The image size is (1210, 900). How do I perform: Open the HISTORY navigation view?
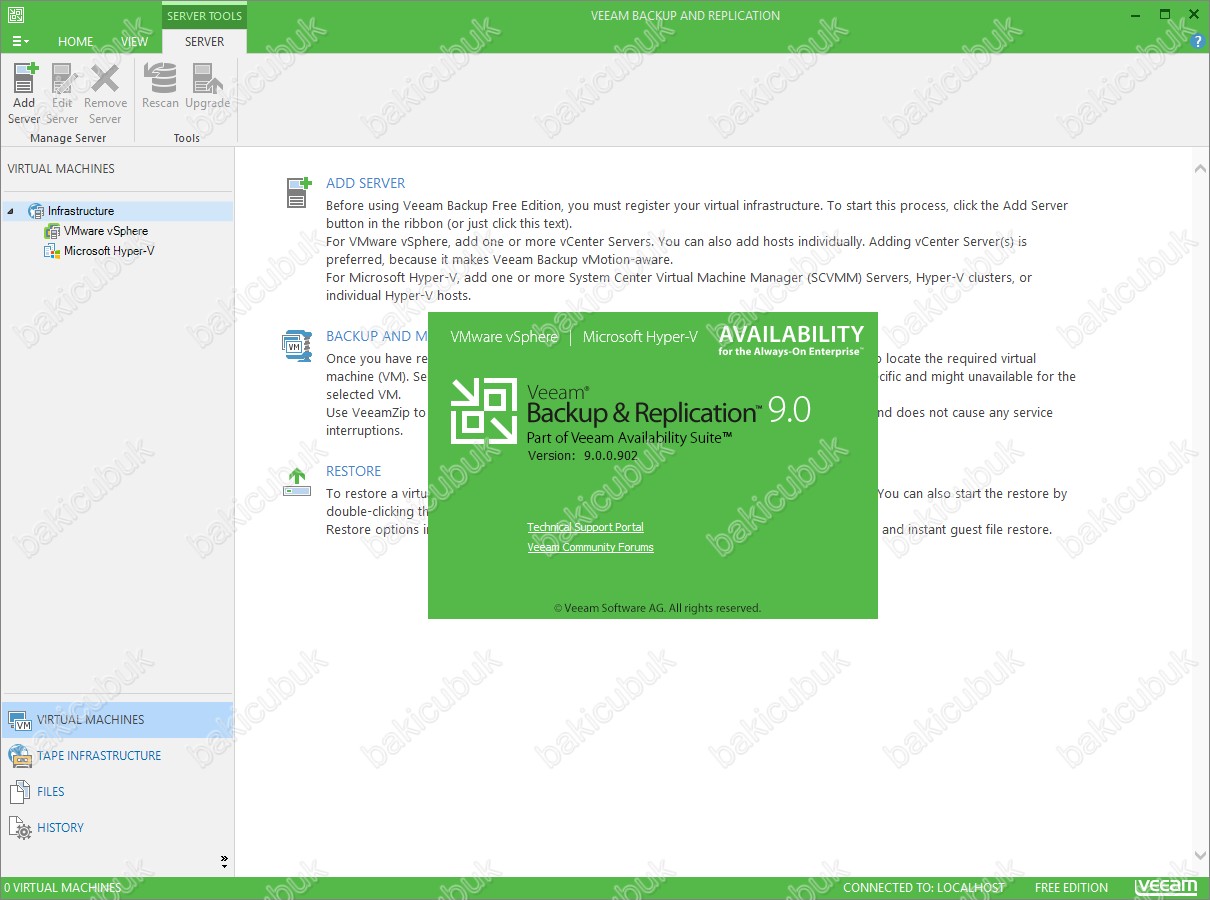coord(117,828)
